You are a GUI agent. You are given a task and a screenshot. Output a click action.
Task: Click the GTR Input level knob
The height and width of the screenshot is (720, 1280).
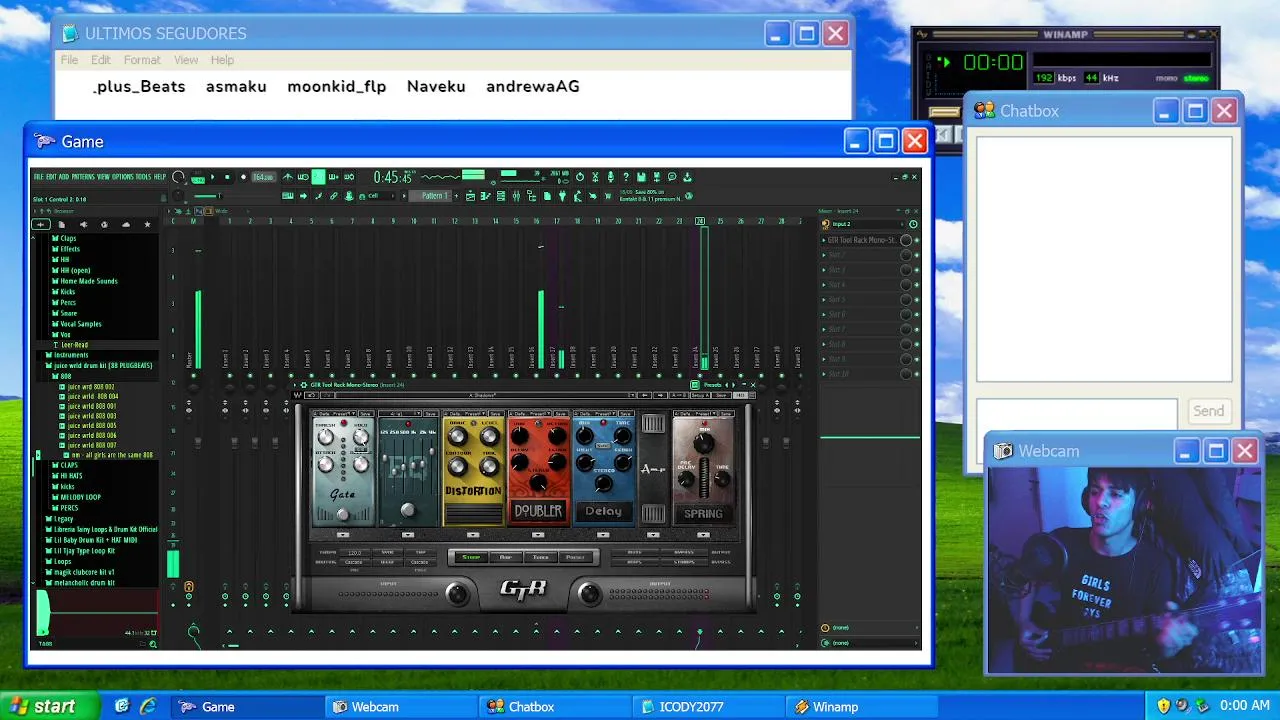click(x=457, y=594)
